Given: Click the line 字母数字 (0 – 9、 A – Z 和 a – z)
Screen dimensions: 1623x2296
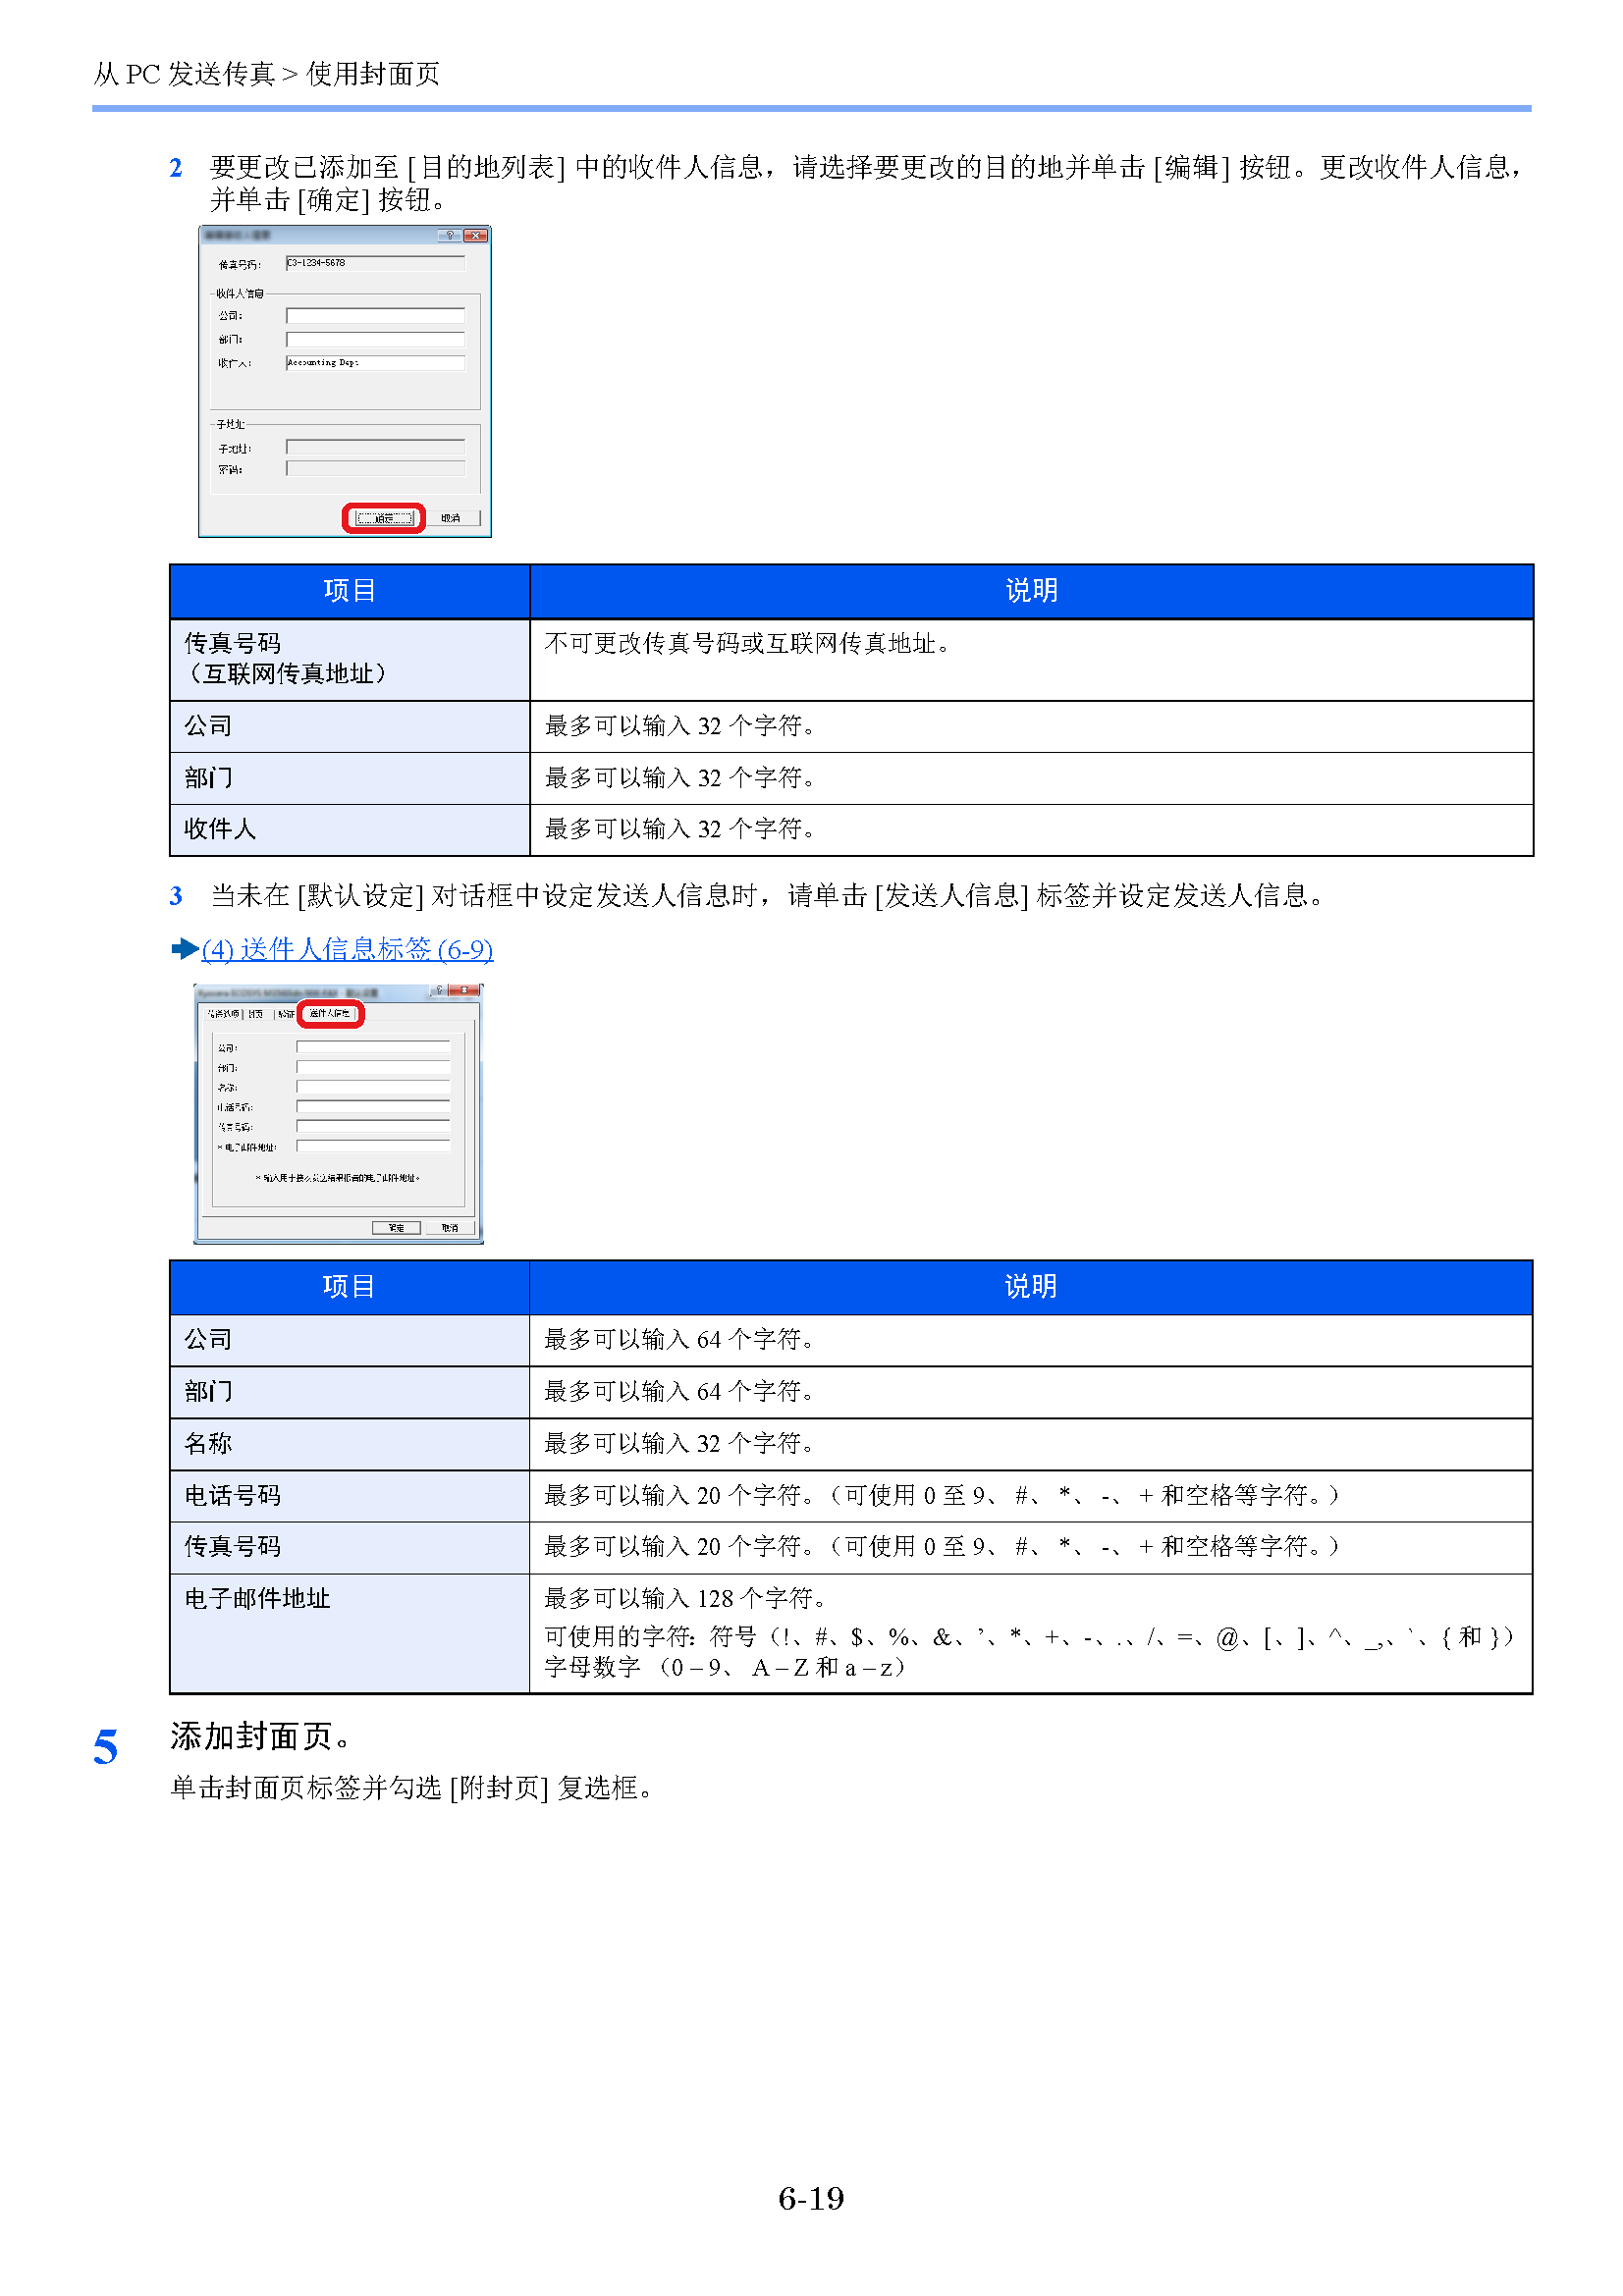Looking at the screenshot, I should 725,1667.
